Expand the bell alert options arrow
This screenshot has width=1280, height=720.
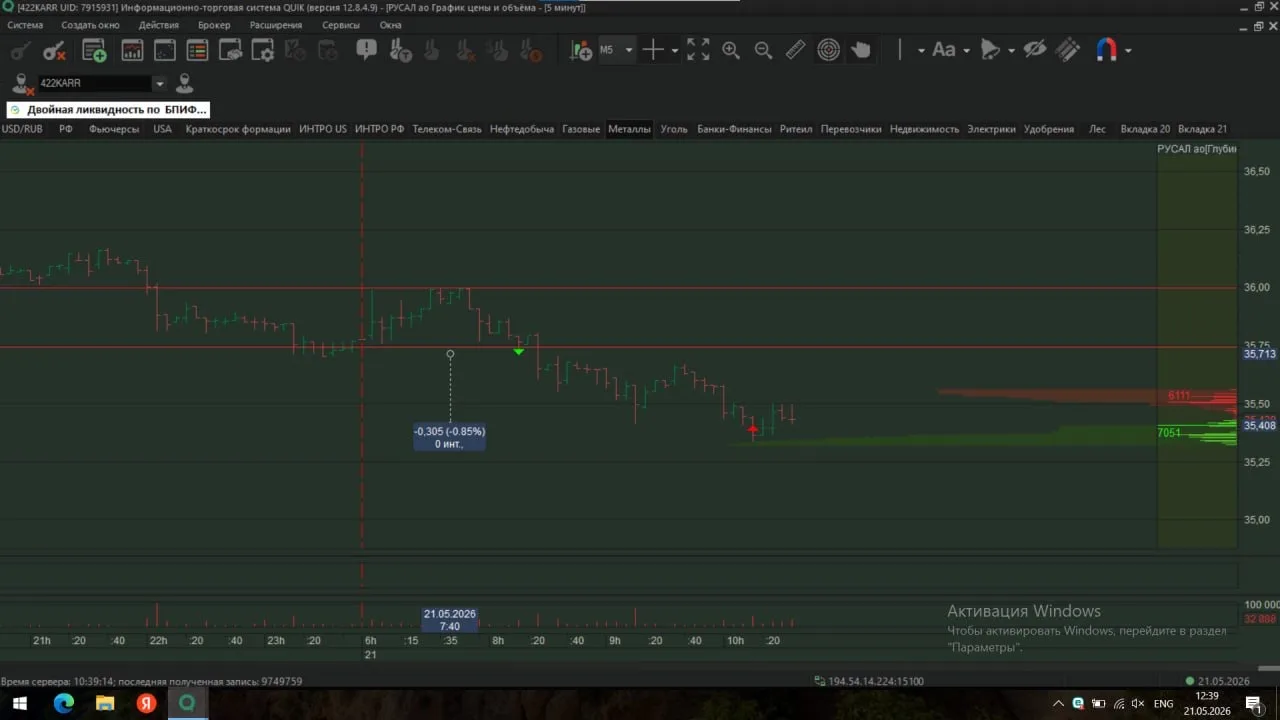(1011, 50)
